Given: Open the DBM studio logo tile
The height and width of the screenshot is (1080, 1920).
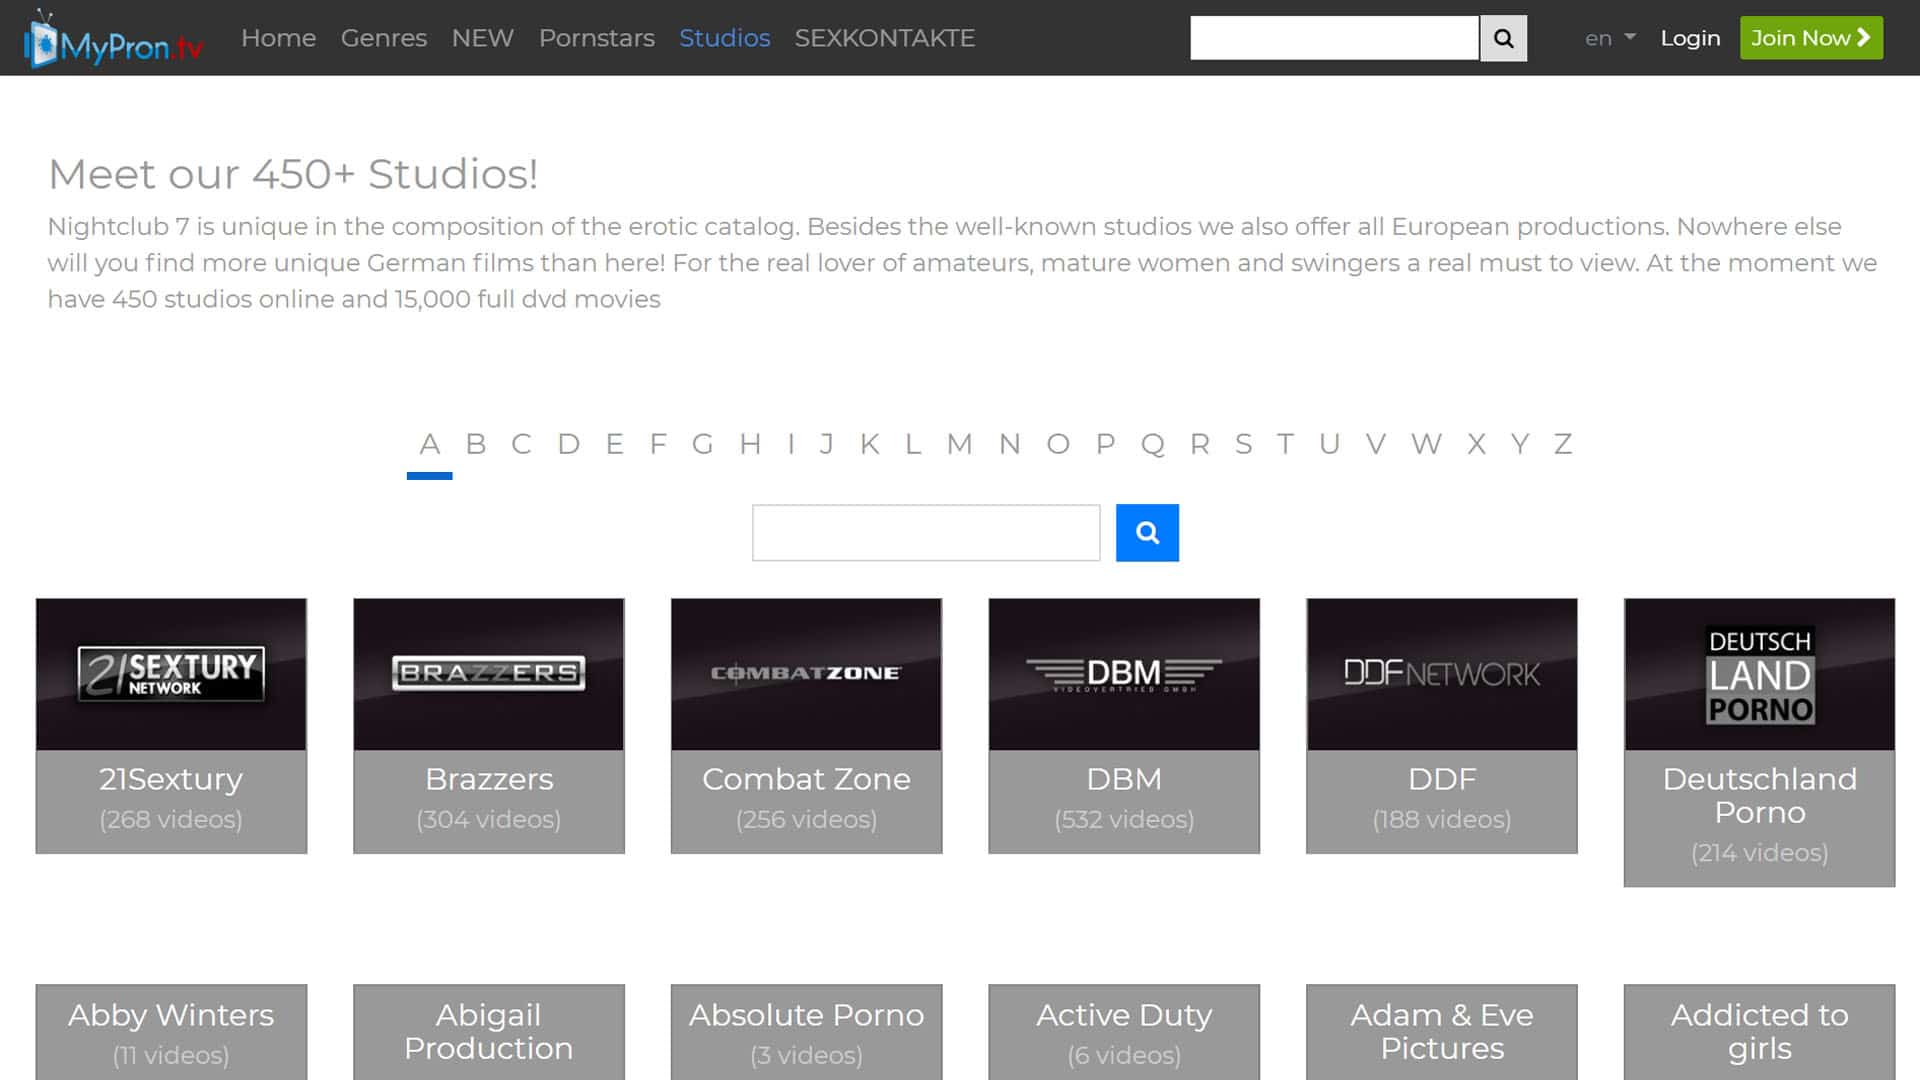Looking at the screenshot, I should click(x=1124, y=674).
